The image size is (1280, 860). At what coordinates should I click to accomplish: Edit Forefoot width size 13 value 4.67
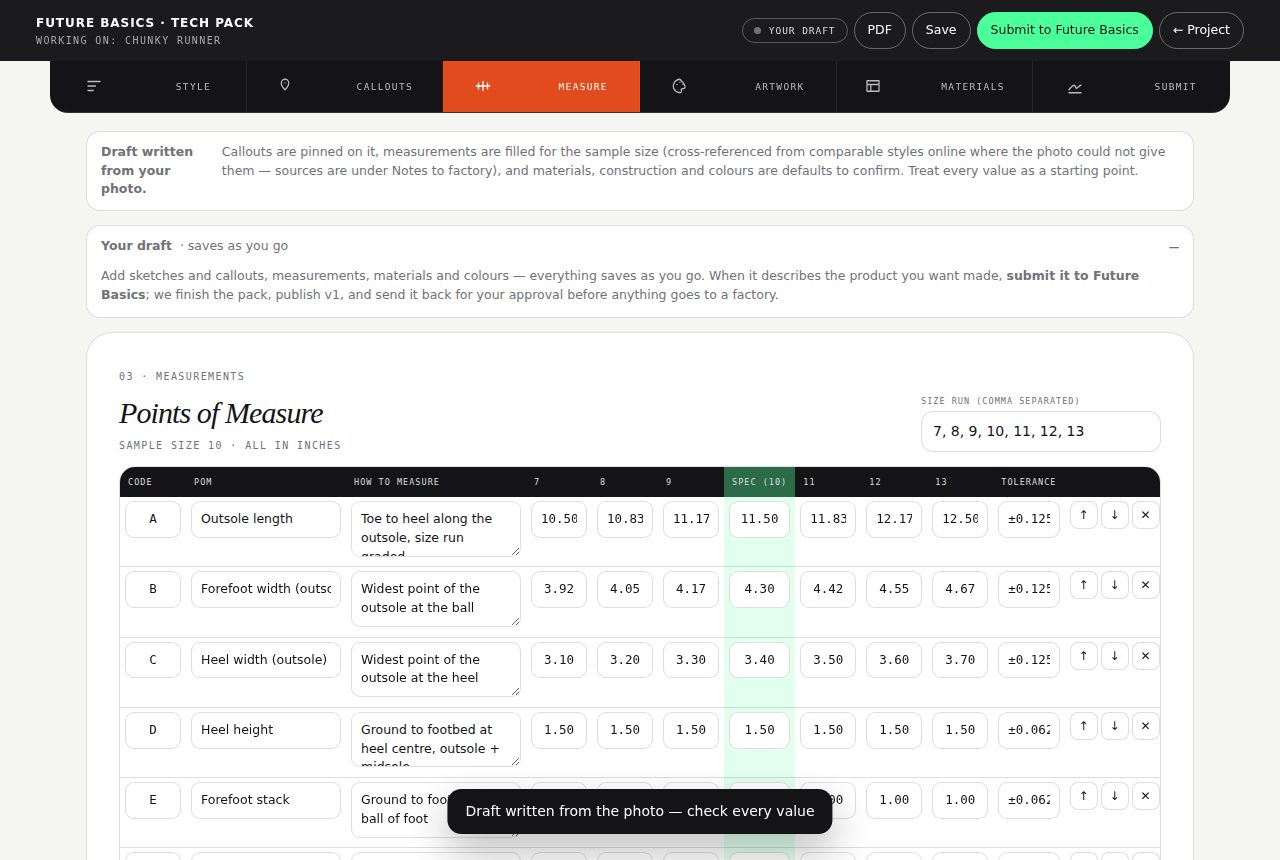[x=960, y=589]
